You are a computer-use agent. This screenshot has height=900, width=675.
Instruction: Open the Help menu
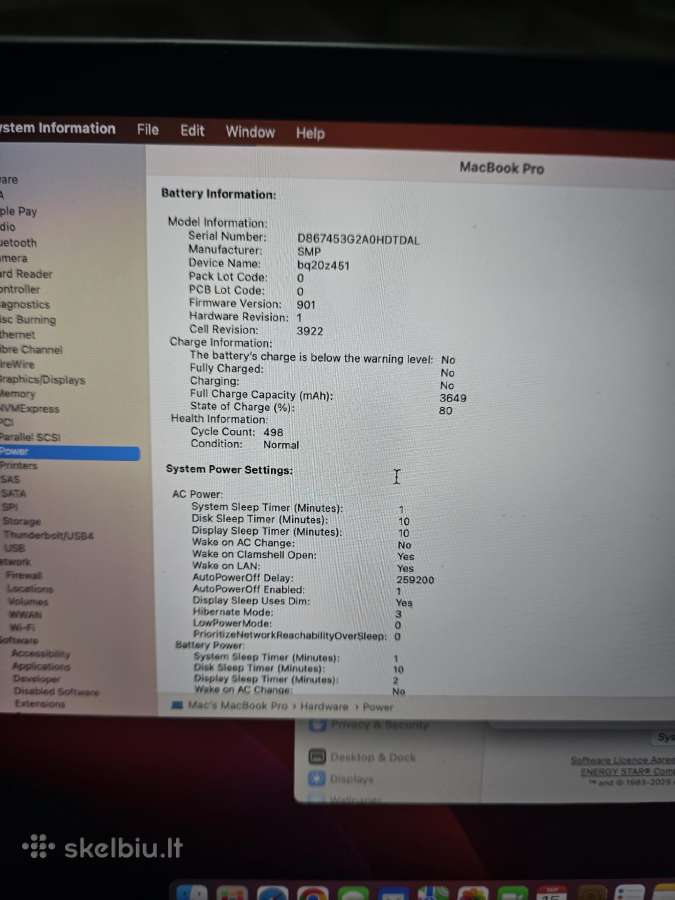pos(311,133)
